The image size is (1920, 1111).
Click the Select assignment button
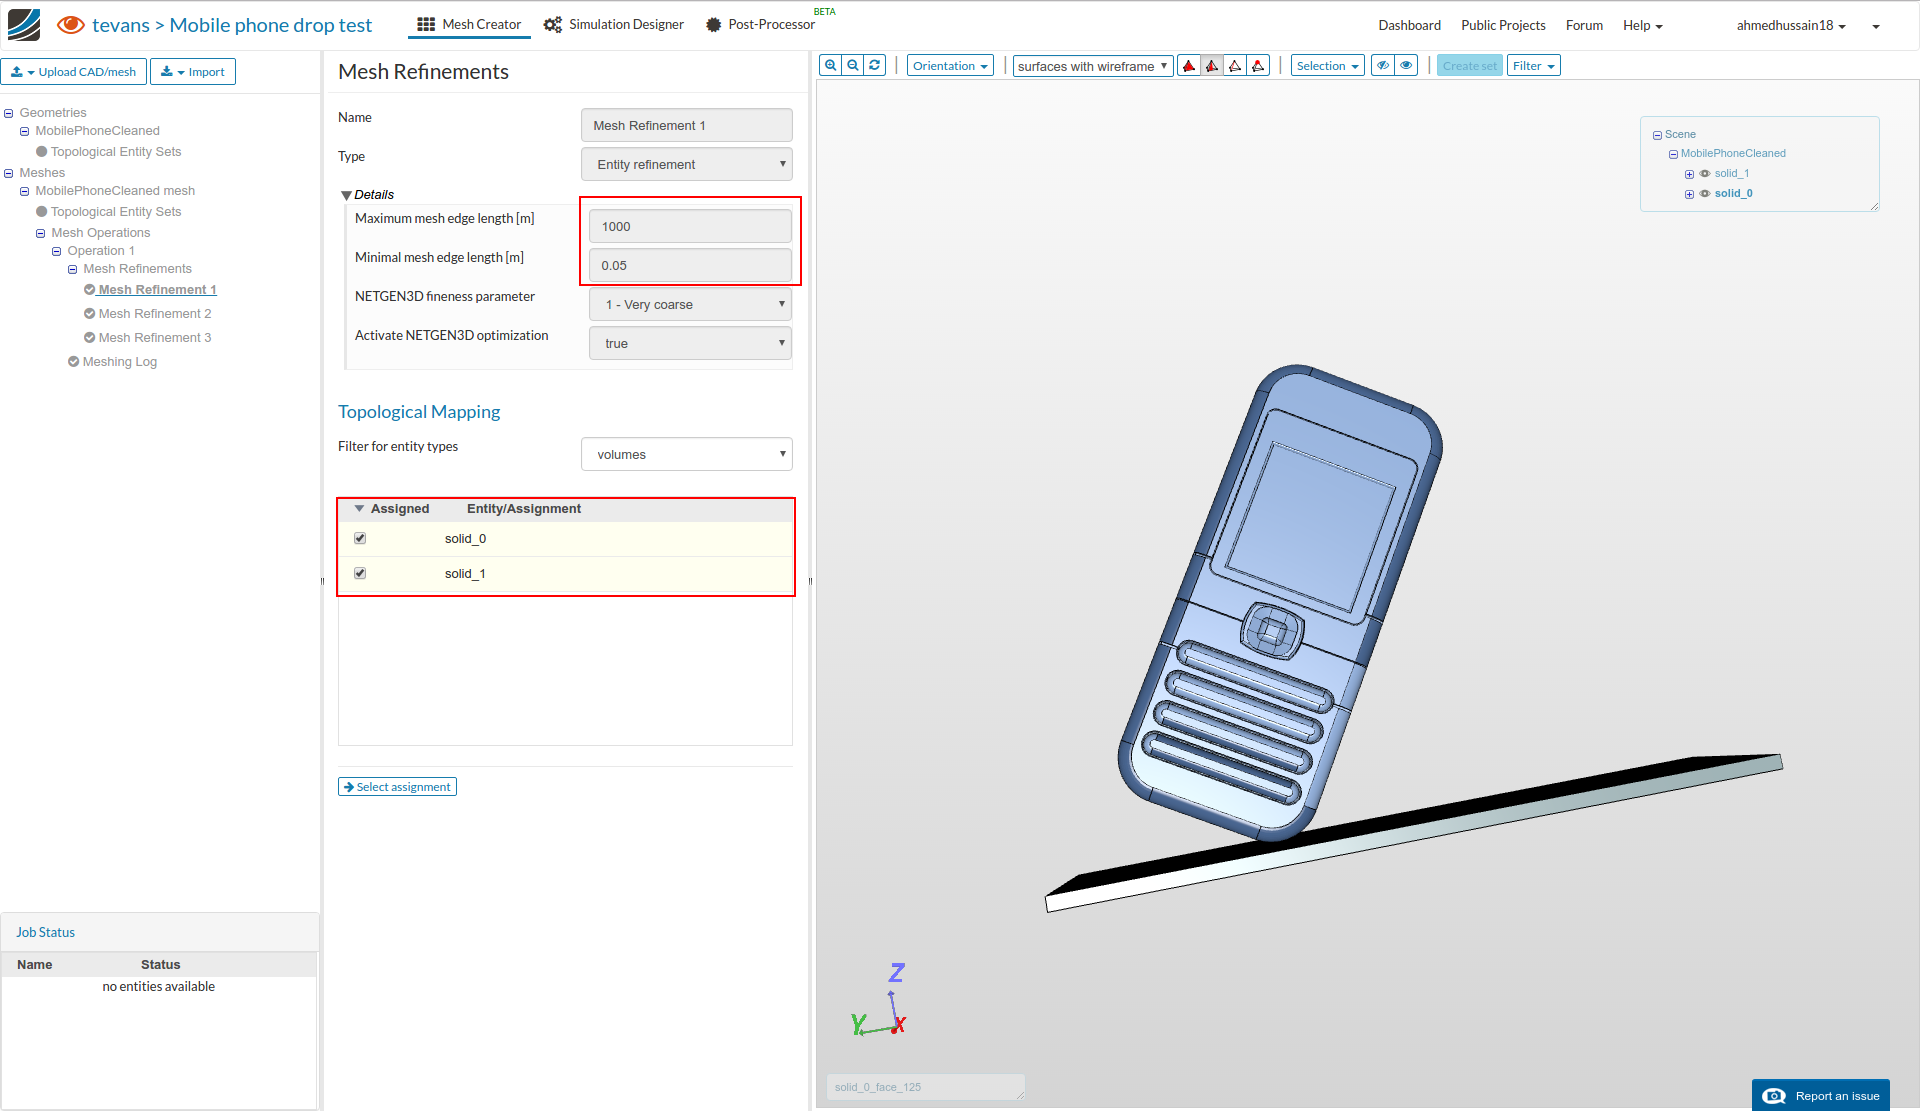(397, 787)
